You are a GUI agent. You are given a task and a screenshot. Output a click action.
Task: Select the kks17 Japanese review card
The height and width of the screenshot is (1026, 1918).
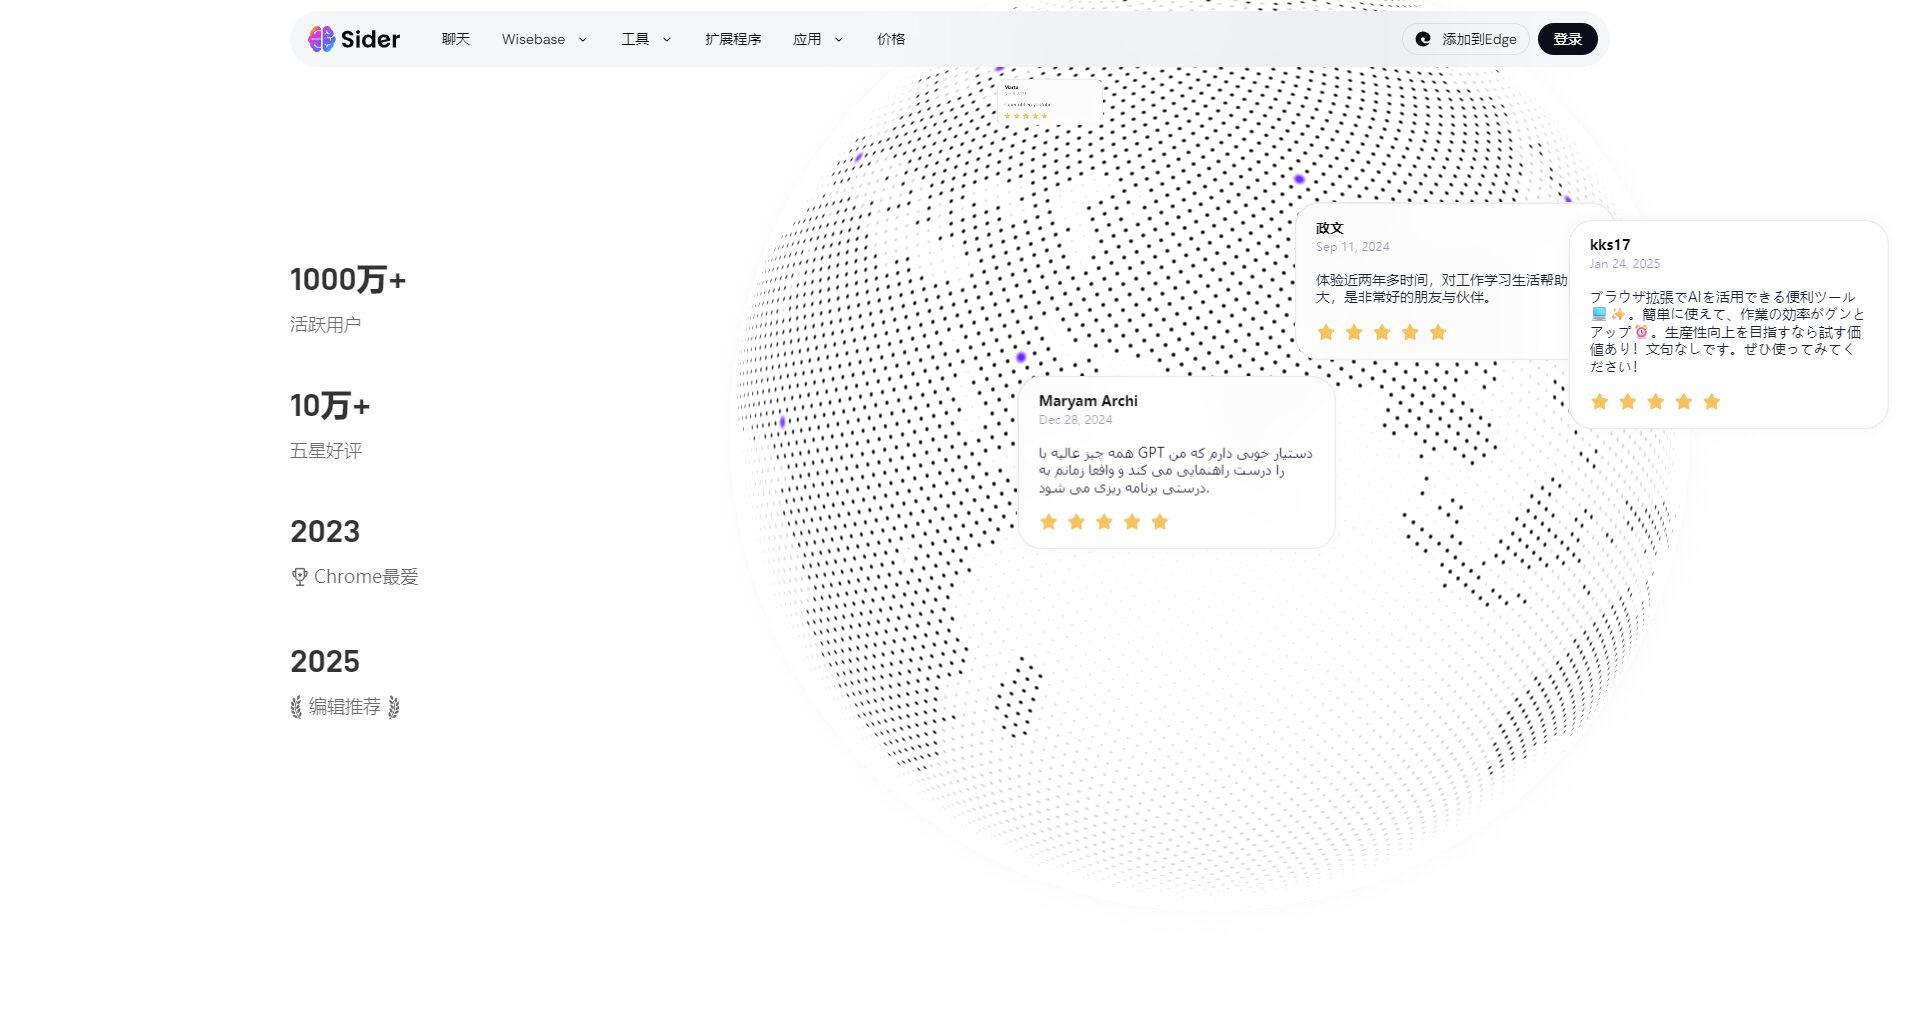click(1727, 325)
